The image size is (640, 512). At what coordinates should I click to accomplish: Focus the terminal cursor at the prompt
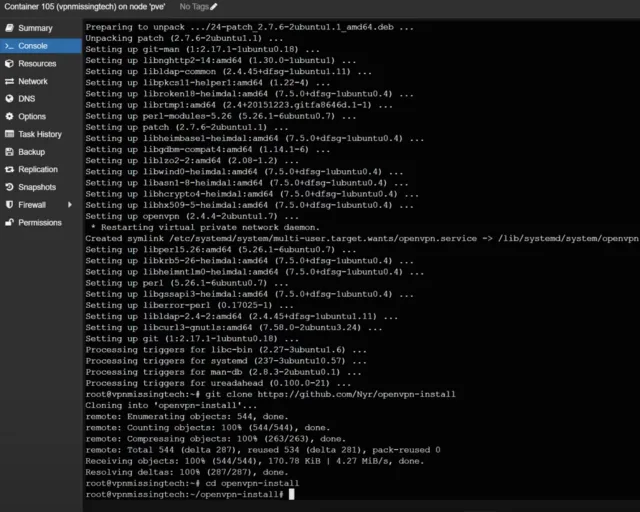pos(292,494)
